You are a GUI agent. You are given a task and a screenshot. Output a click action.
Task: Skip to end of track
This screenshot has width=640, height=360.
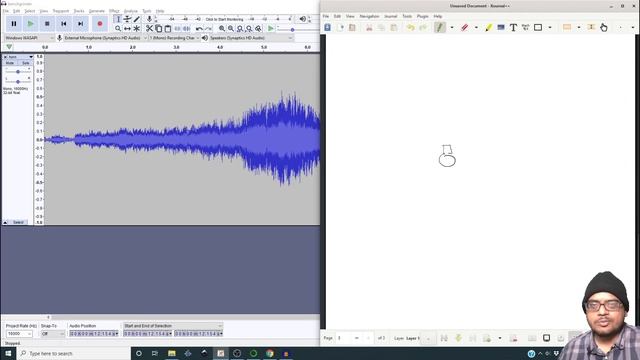(x=80, y=24)
